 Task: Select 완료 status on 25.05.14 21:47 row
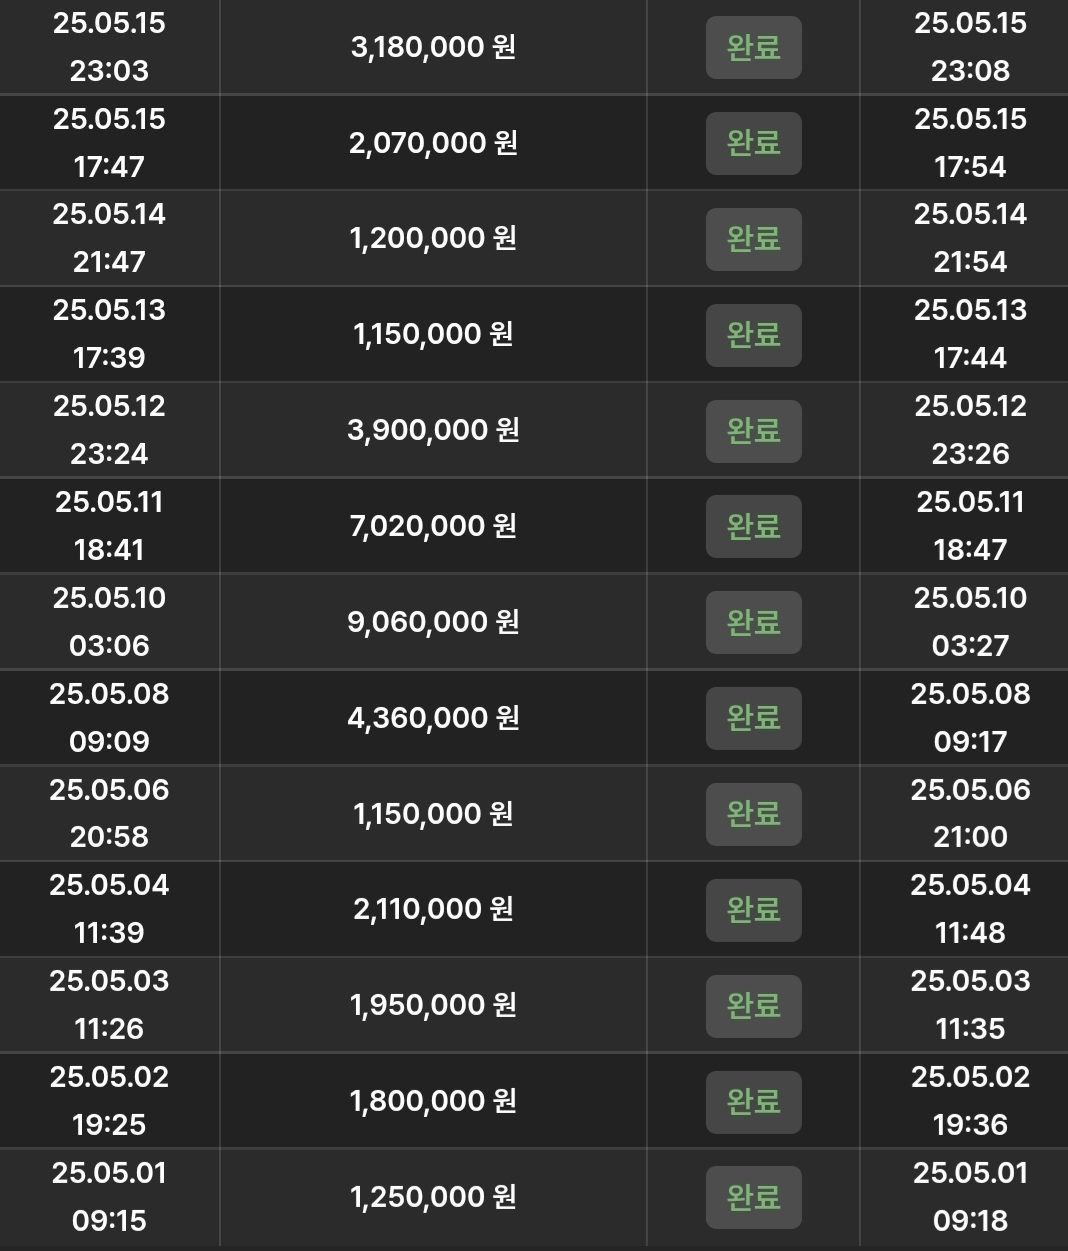point(753,239)
